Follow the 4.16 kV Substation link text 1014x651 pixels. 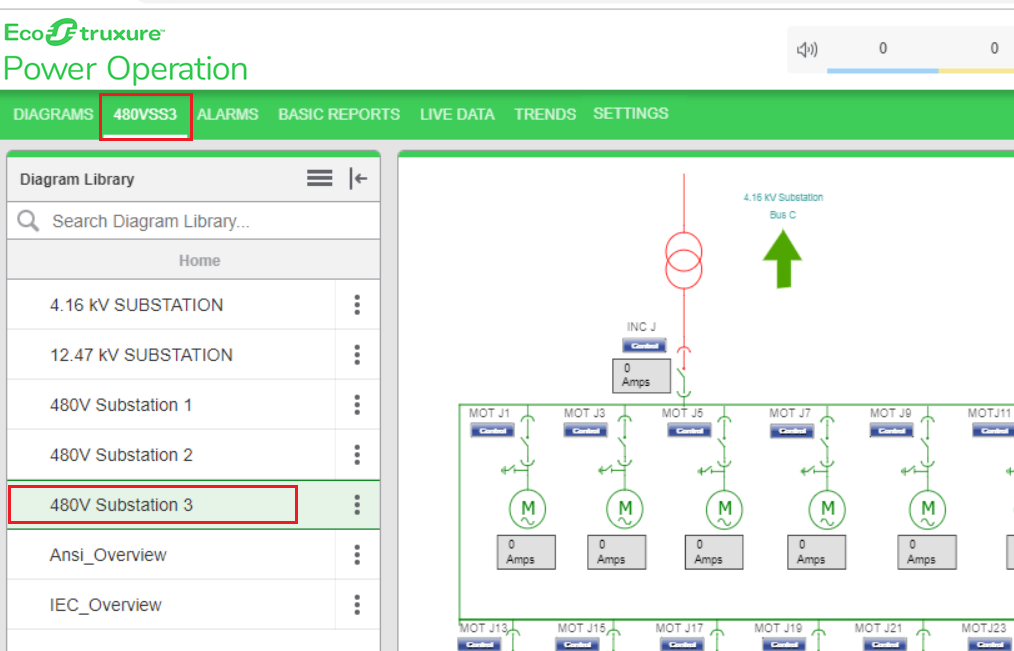(783, 197)
